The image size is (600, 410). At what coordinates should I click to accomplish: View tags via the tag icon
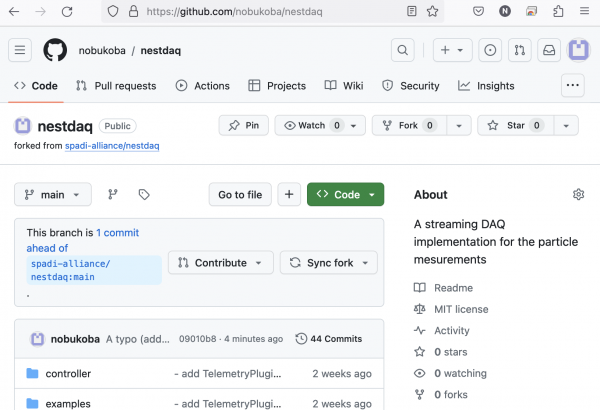pos(144,194)
